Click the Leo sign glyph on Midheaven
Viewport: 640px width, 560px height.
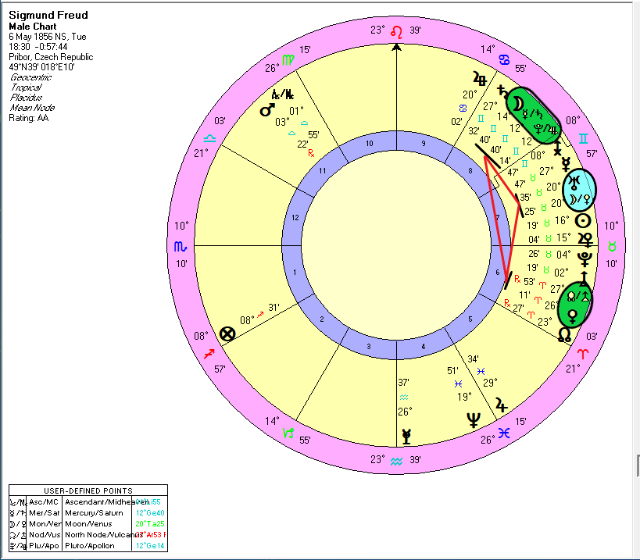(x=396, y=32)
